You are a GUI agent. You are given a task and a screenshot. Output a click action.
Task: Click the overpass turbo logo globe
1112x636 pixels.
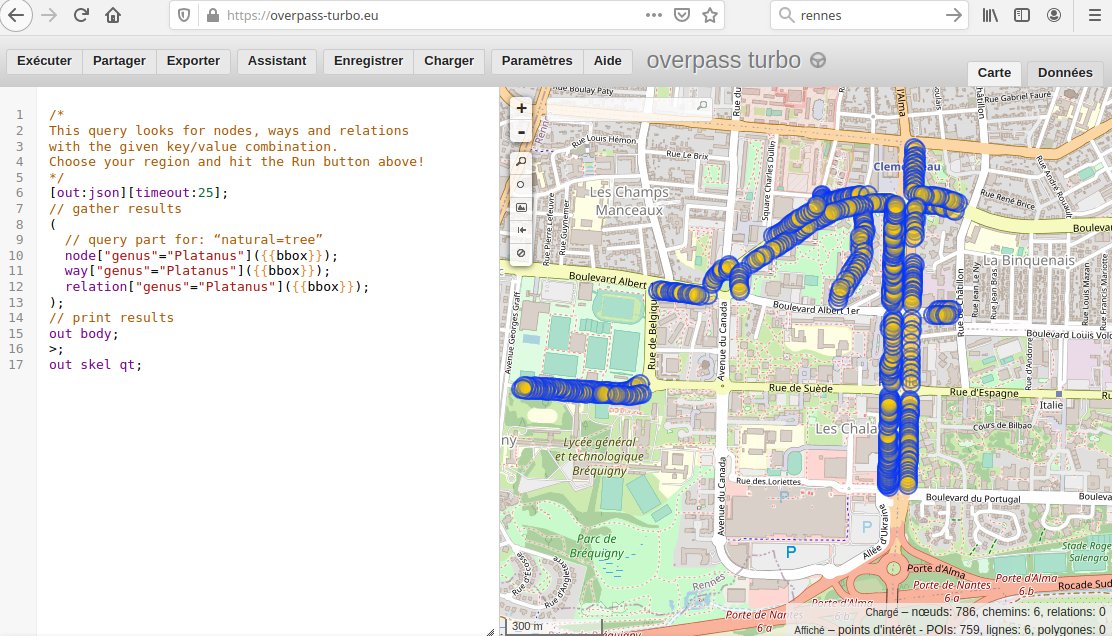coord(815,60)
